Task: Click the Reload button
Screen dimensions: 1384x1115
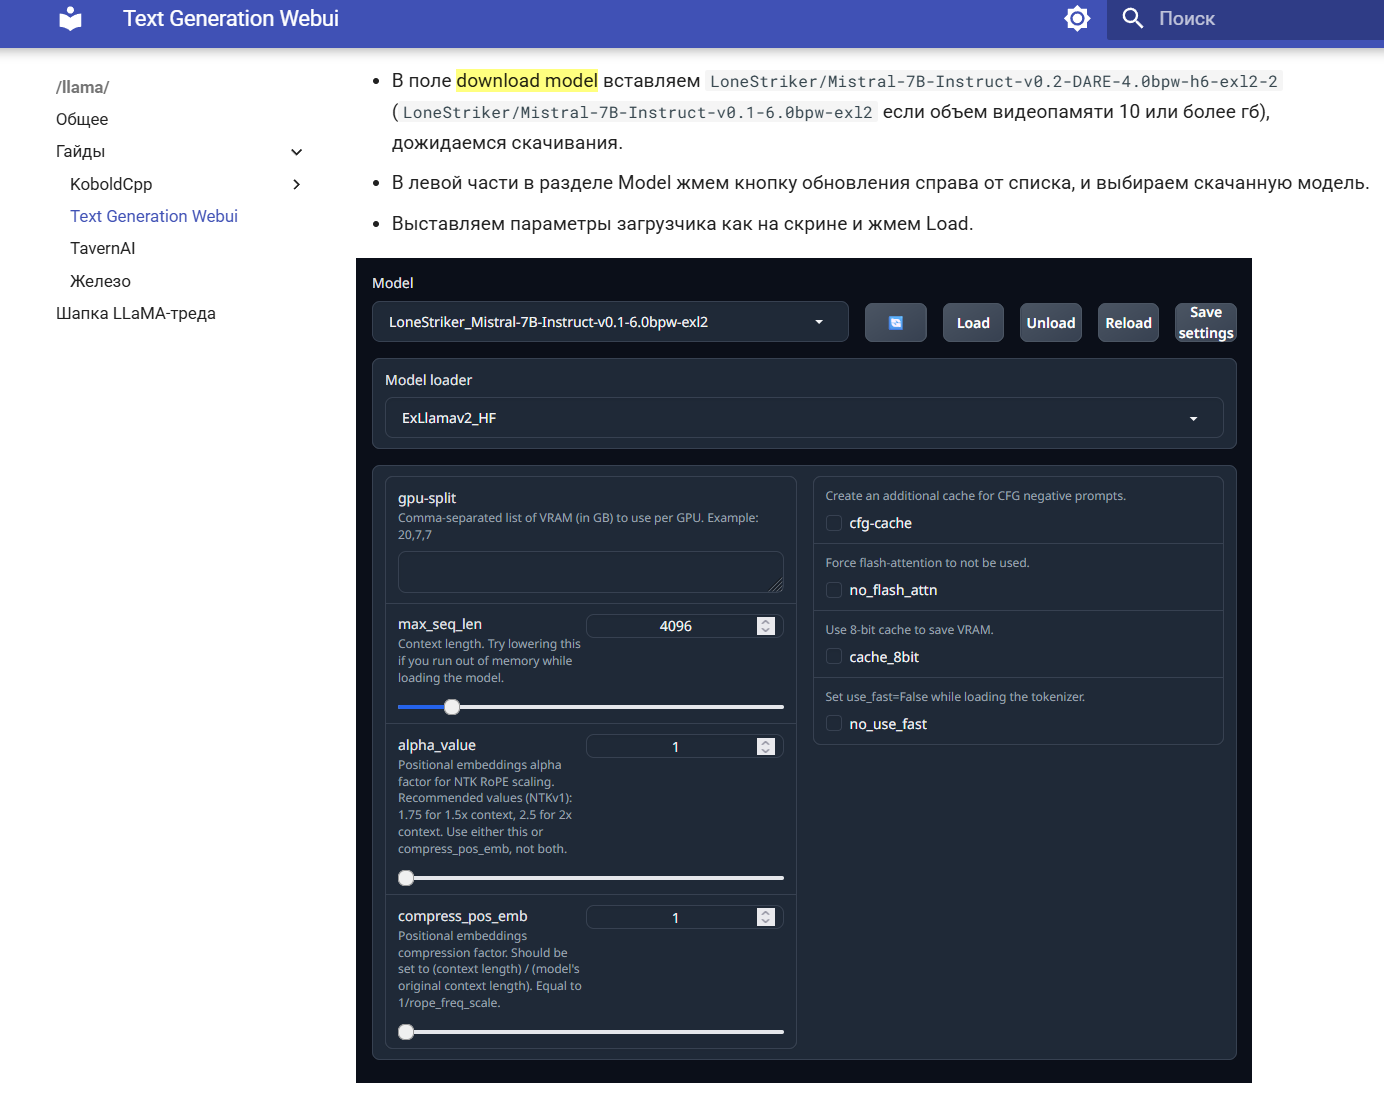Action: coord(1129,323)
